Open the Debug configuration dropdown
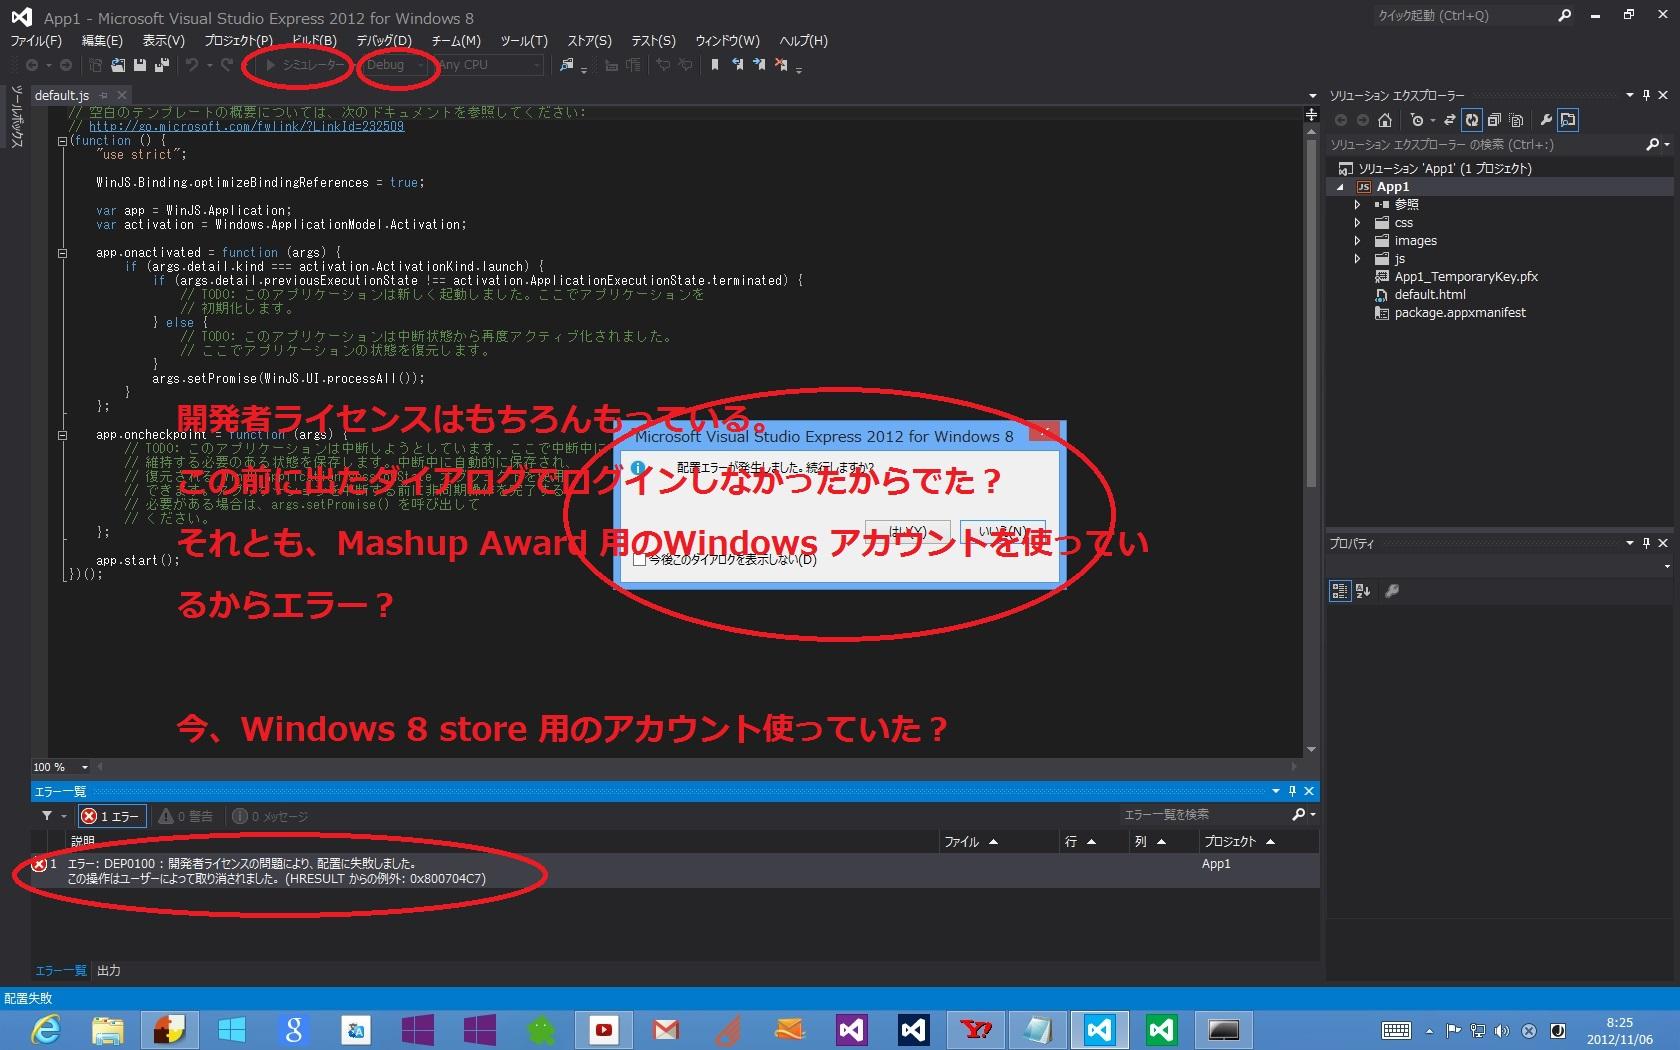Screen dimensions: 1680x1050 [x=396, y=65]
